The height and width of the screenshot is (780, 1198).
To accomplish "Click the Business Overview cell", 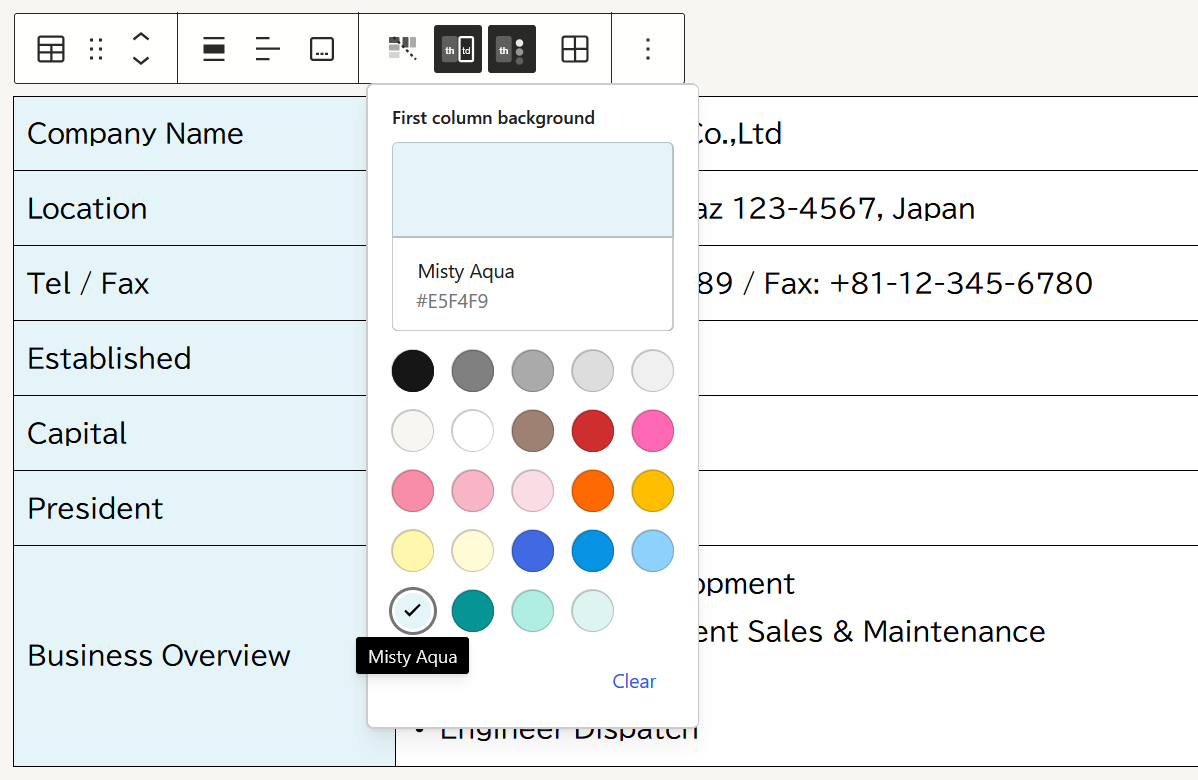I will pos(191,655).
